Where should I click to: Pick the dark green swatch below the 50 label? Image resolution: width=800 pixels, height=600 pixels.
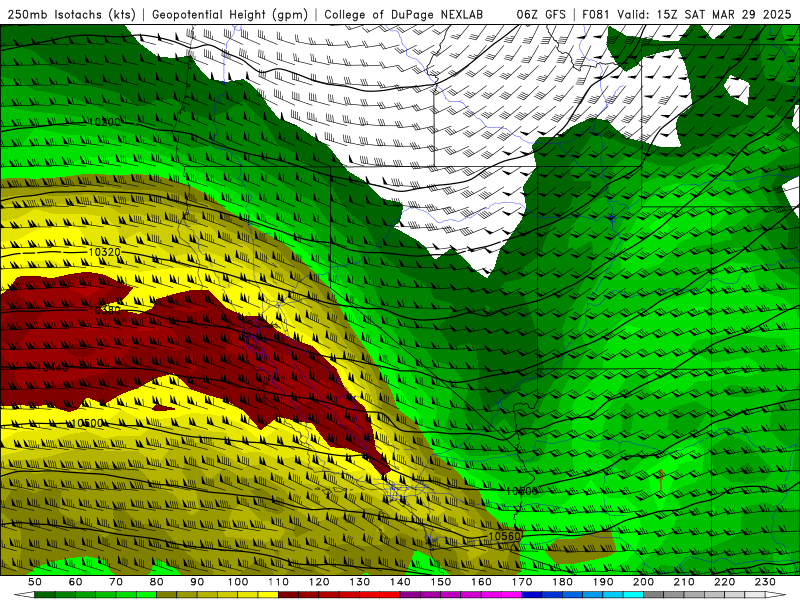point(45,595)
